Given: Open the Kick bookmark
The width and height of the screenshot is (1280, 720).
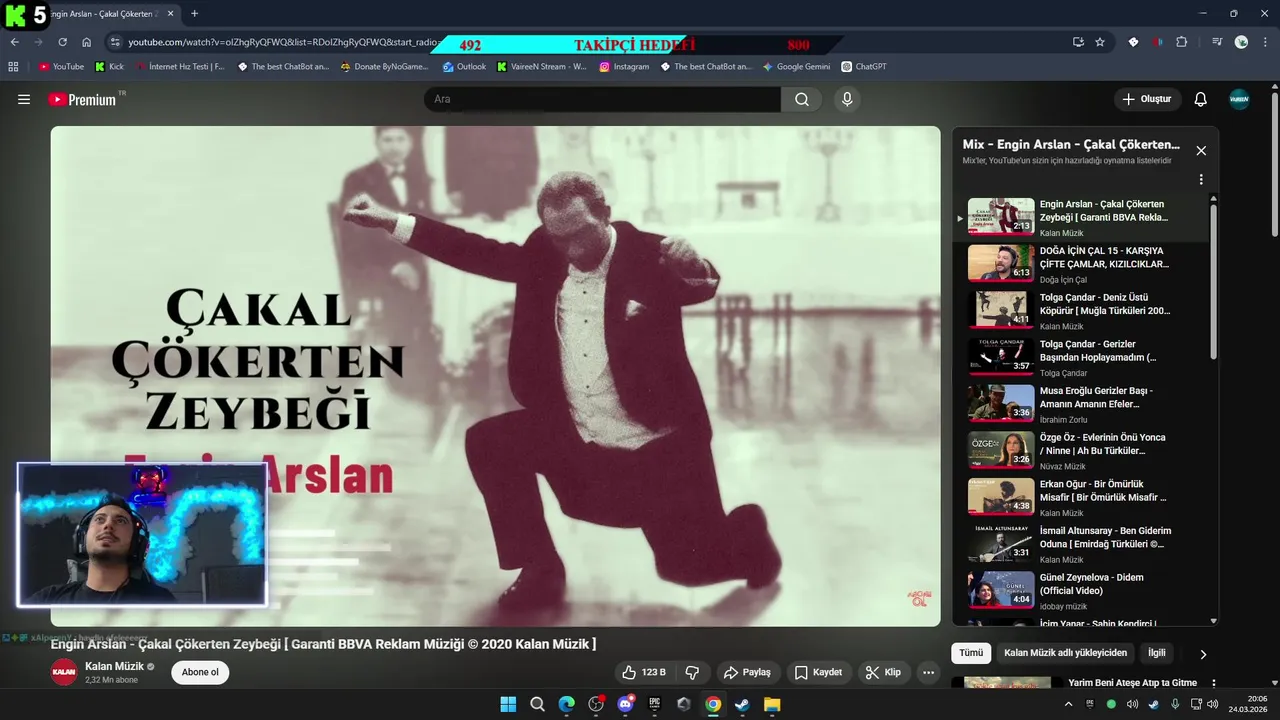Looking at the screenshot, I should [x=109, y=67].
